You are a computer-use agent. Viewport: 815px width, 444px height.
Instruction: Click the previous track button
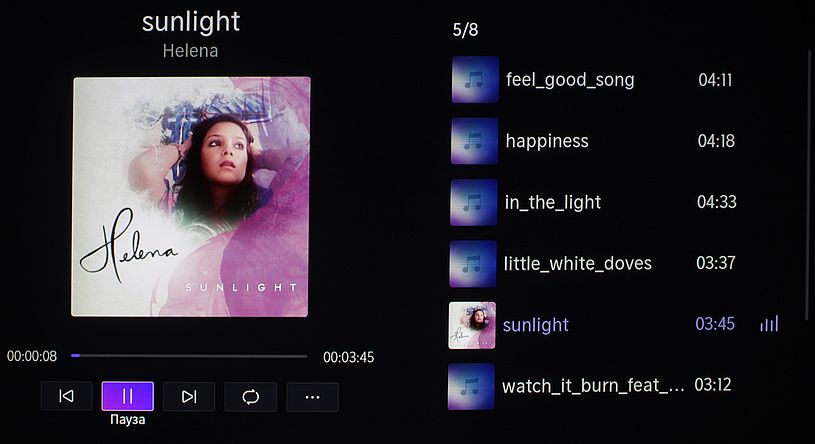coord(67,396)
